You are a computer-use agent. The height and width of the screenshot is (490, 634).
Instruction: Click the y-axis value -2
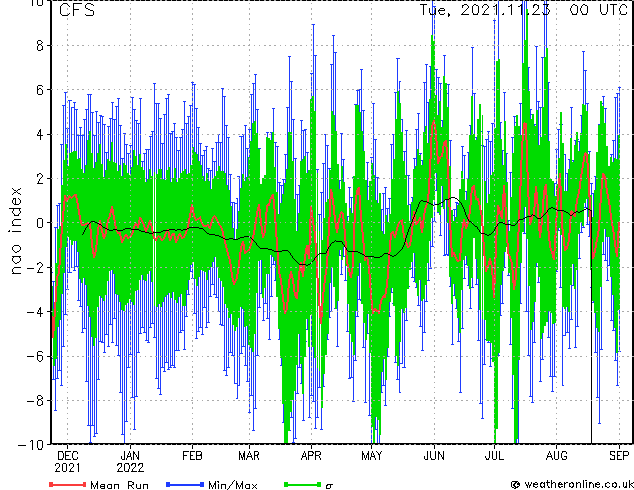pos(35,268)
